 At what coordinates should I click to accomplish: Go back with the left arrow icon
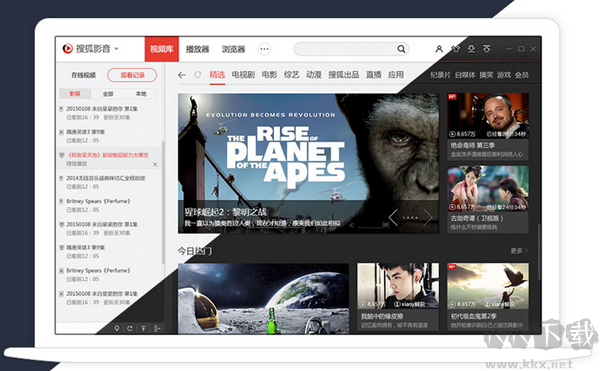182,75
